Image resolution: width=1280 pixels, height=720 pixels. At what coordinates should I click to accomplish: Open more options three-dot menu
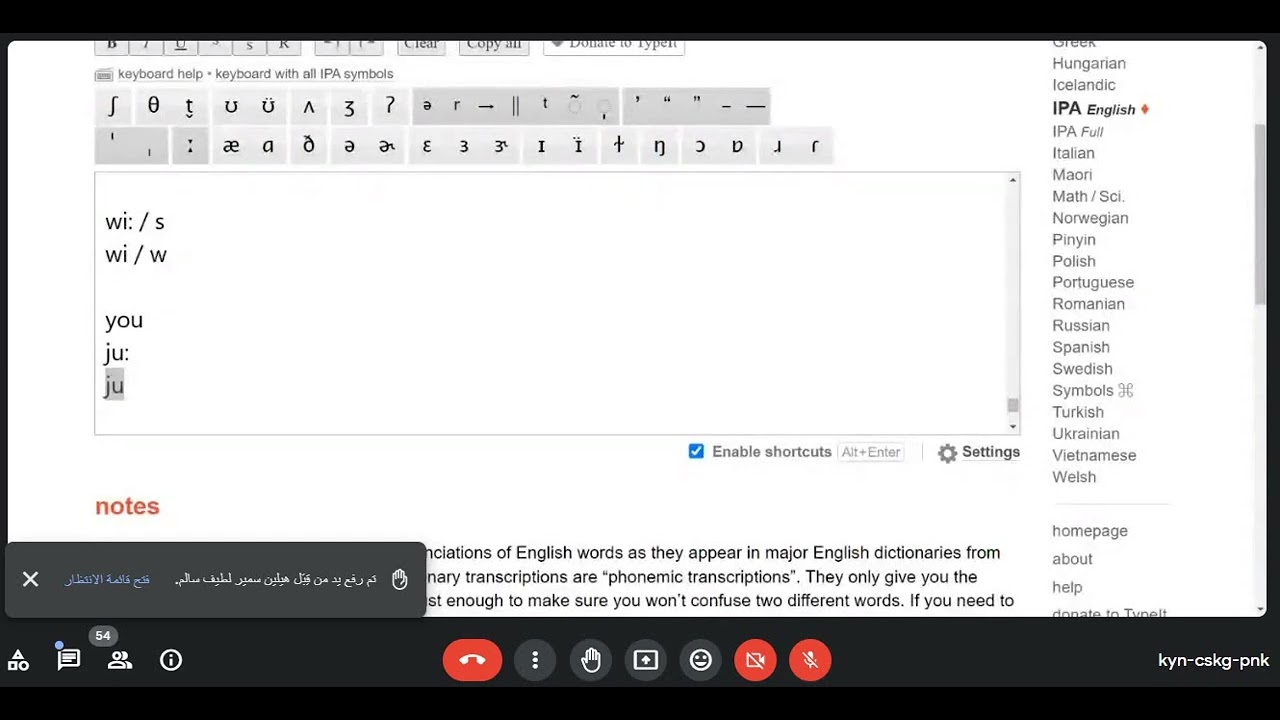(x=535, y=660)
